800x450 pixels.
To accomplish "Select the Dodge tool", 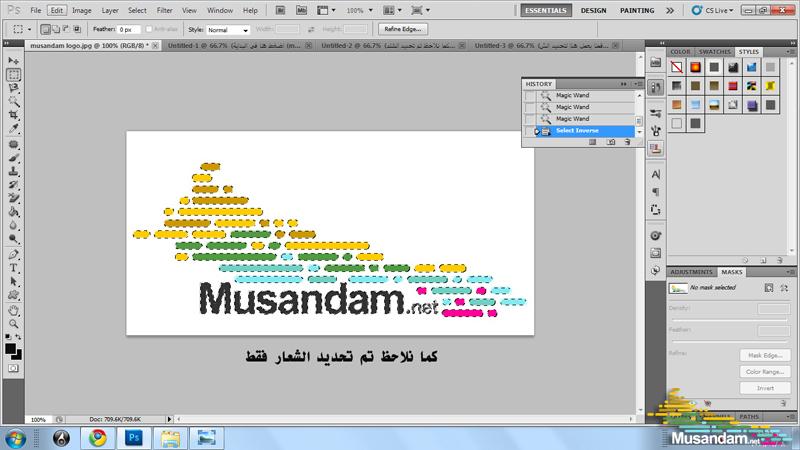I will point(13,238).
